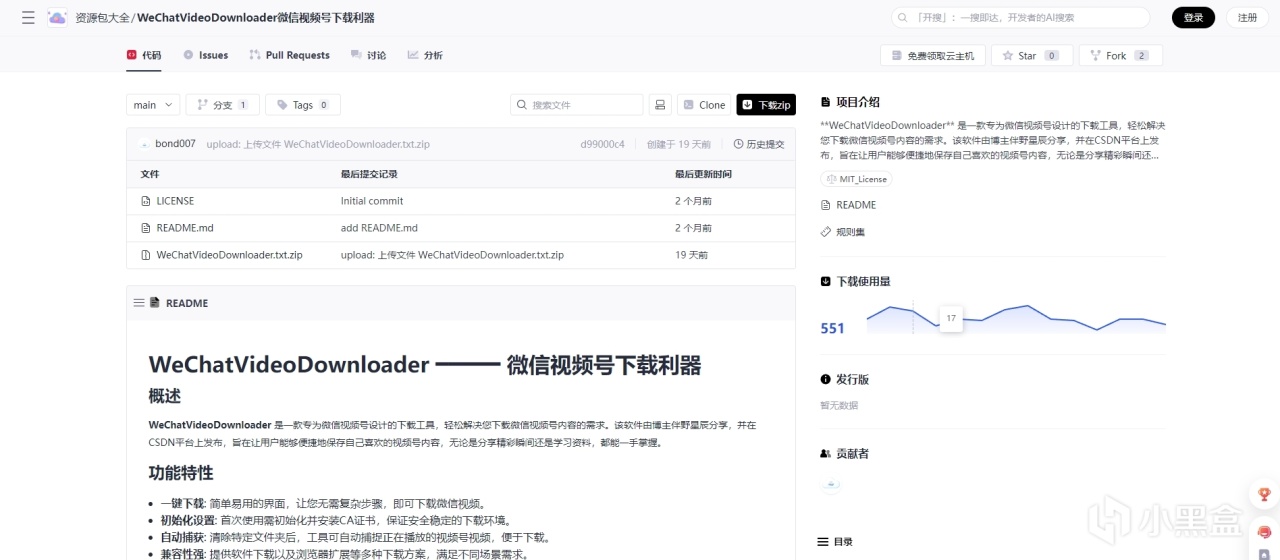Click the 注册 register button
This screenshot has width=1280, height=560.
click(1247, 17)
